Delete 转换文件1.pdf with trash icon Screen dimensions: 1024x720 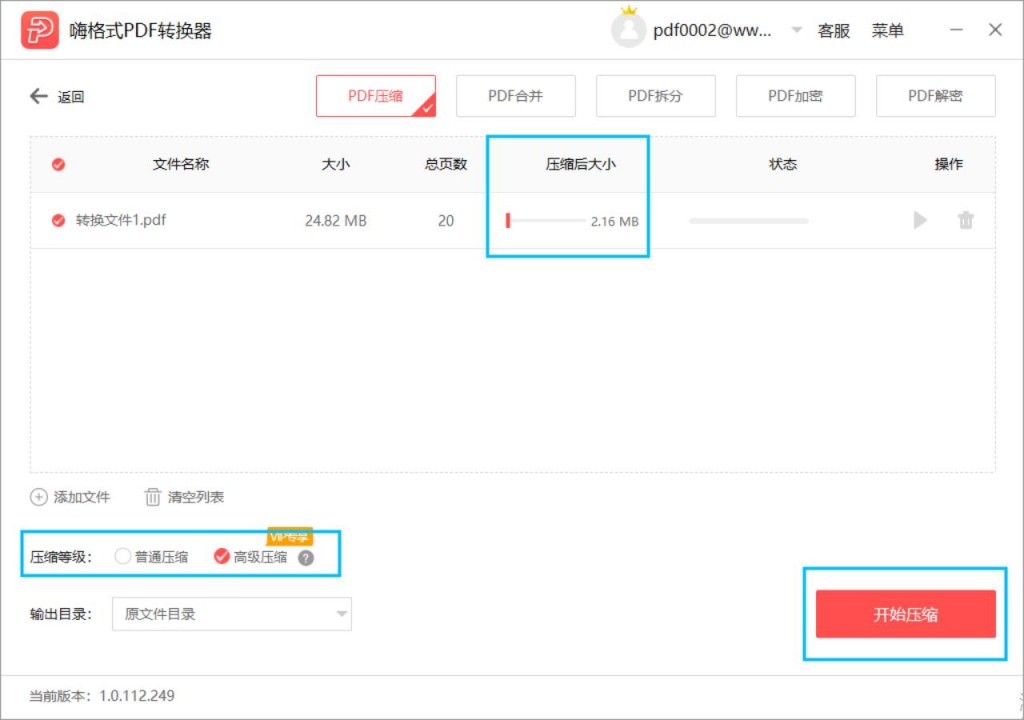point(965,220)
